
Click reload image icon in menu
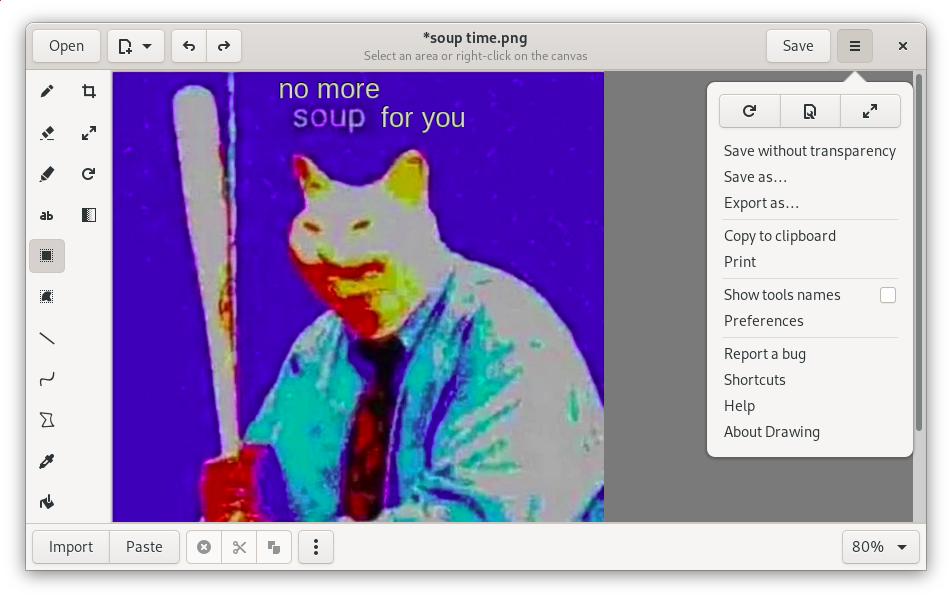point(749,111)
